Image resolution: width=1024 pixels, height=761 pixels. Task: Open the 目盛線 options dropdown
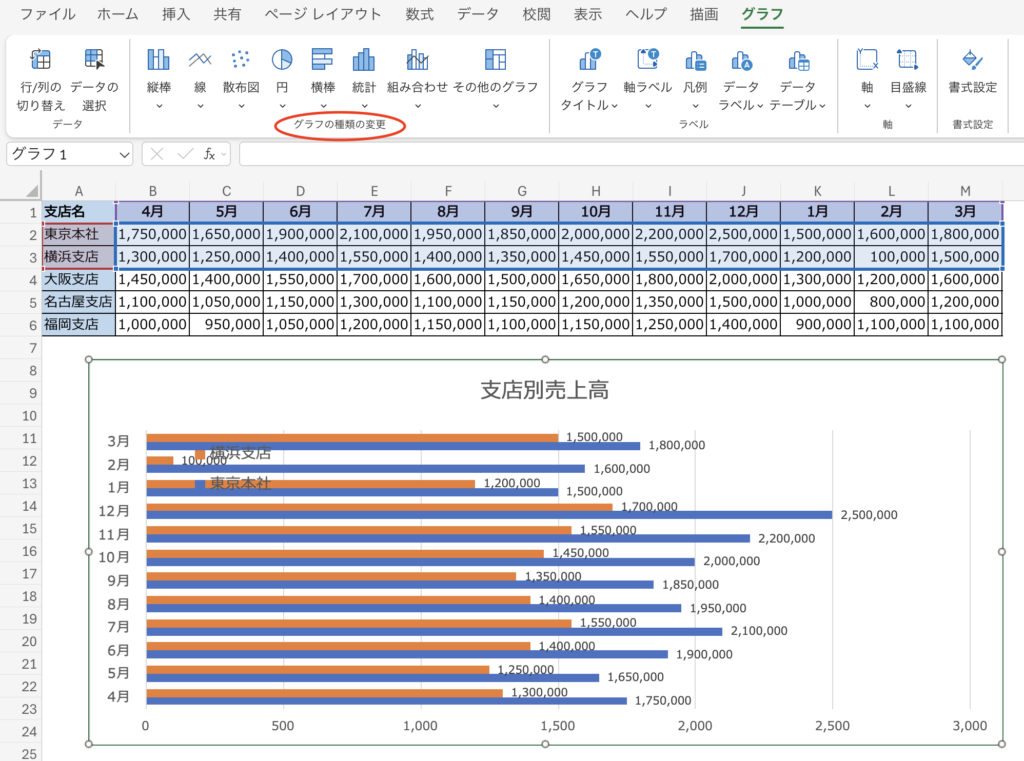click(x=907, y=105)
